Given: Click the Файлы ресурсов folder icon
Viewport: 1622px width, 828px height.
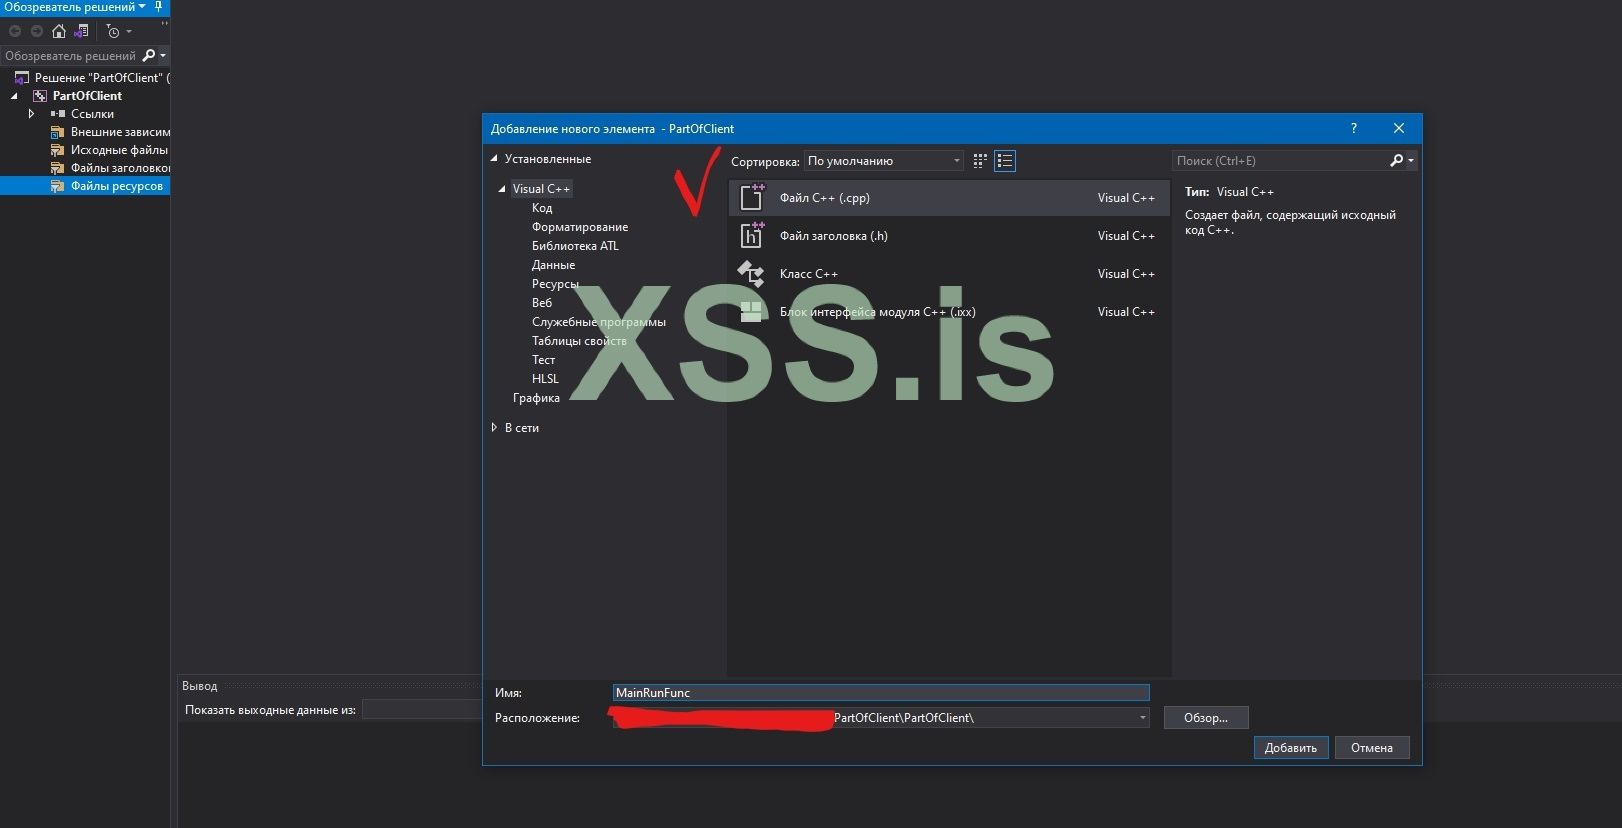Looking at the screenshot, I should [x=58, y=186].
